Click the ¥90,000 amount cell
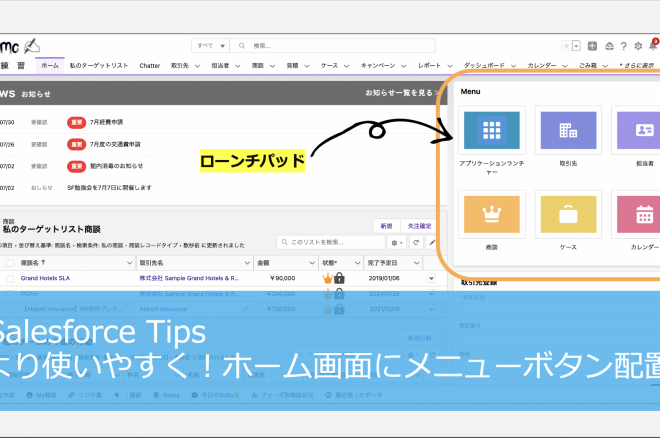Image resolution: width=660 pixels, height=438 pixels. 283,278
